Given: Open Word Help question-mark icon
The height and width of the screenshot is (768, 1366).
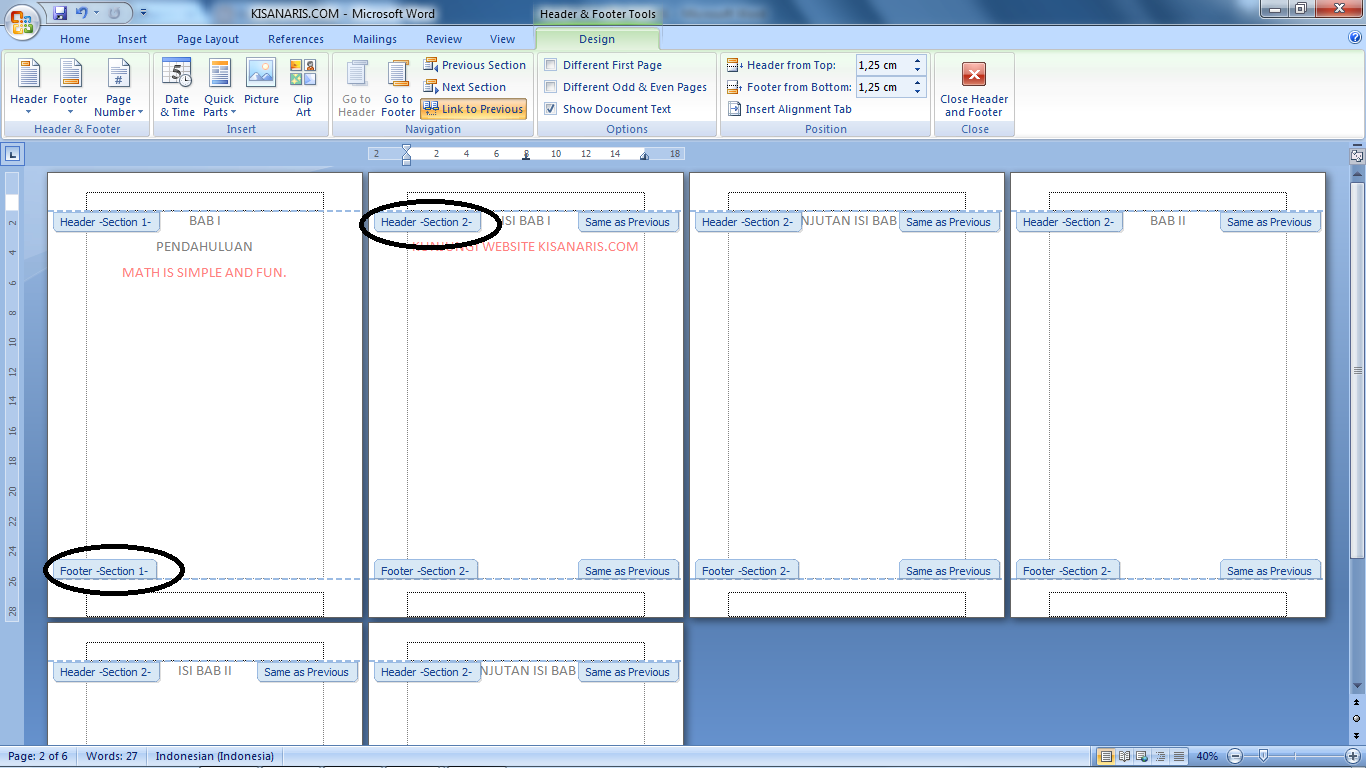Looking at the screenshot, I should pos(1355,38).
